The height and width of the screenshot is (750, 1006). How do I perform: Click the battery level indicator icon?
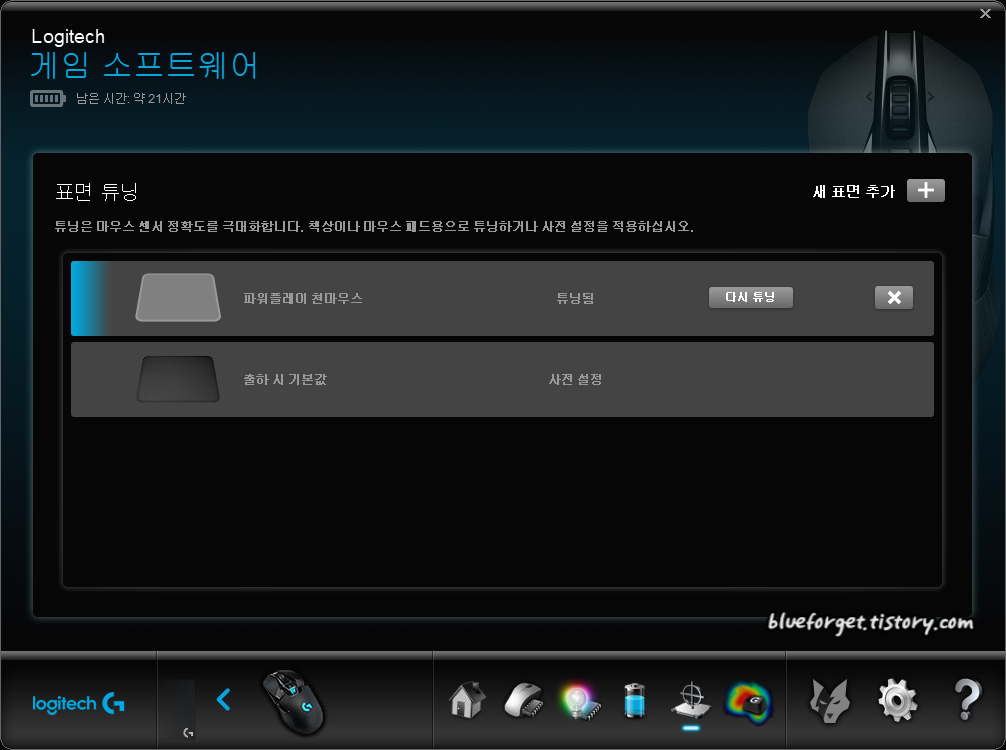click(x=47, y=99)
